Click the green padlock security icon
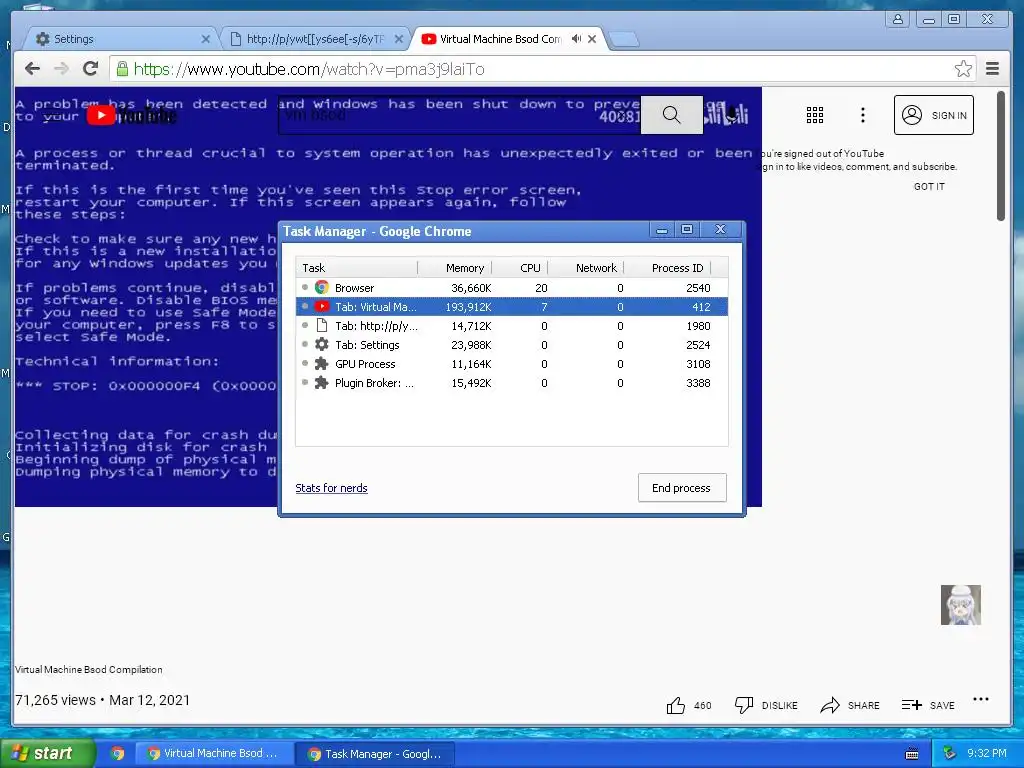 click(x=122, y=69)
